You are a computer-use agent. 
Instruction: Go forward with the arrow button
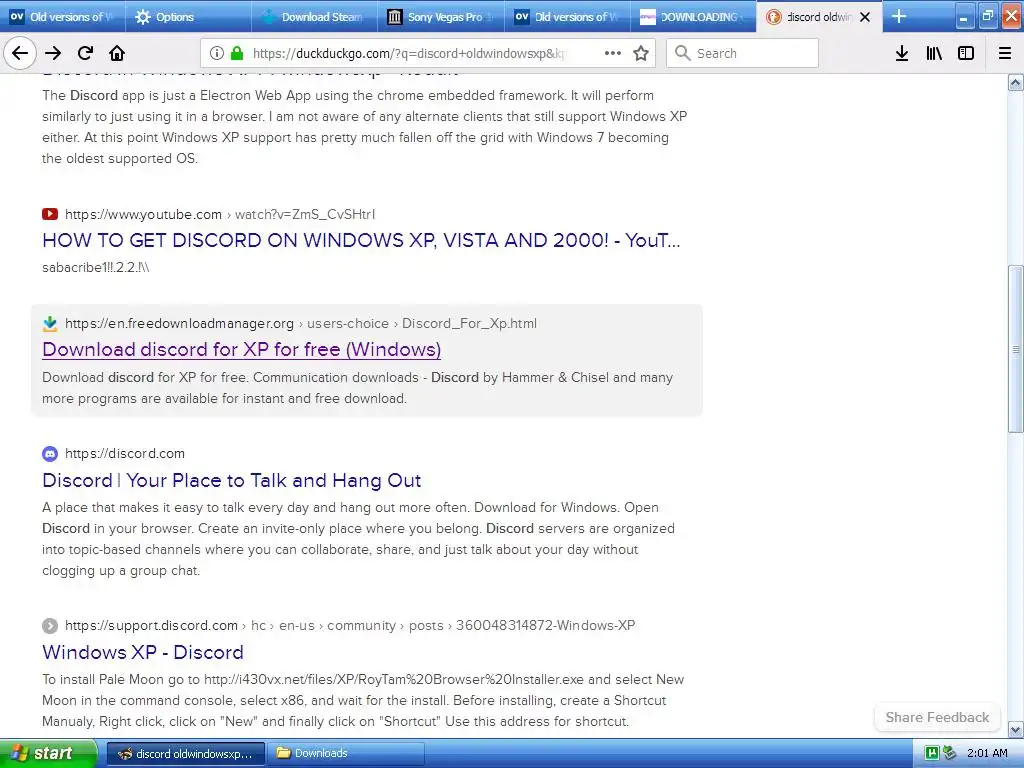tap(53, 53)
